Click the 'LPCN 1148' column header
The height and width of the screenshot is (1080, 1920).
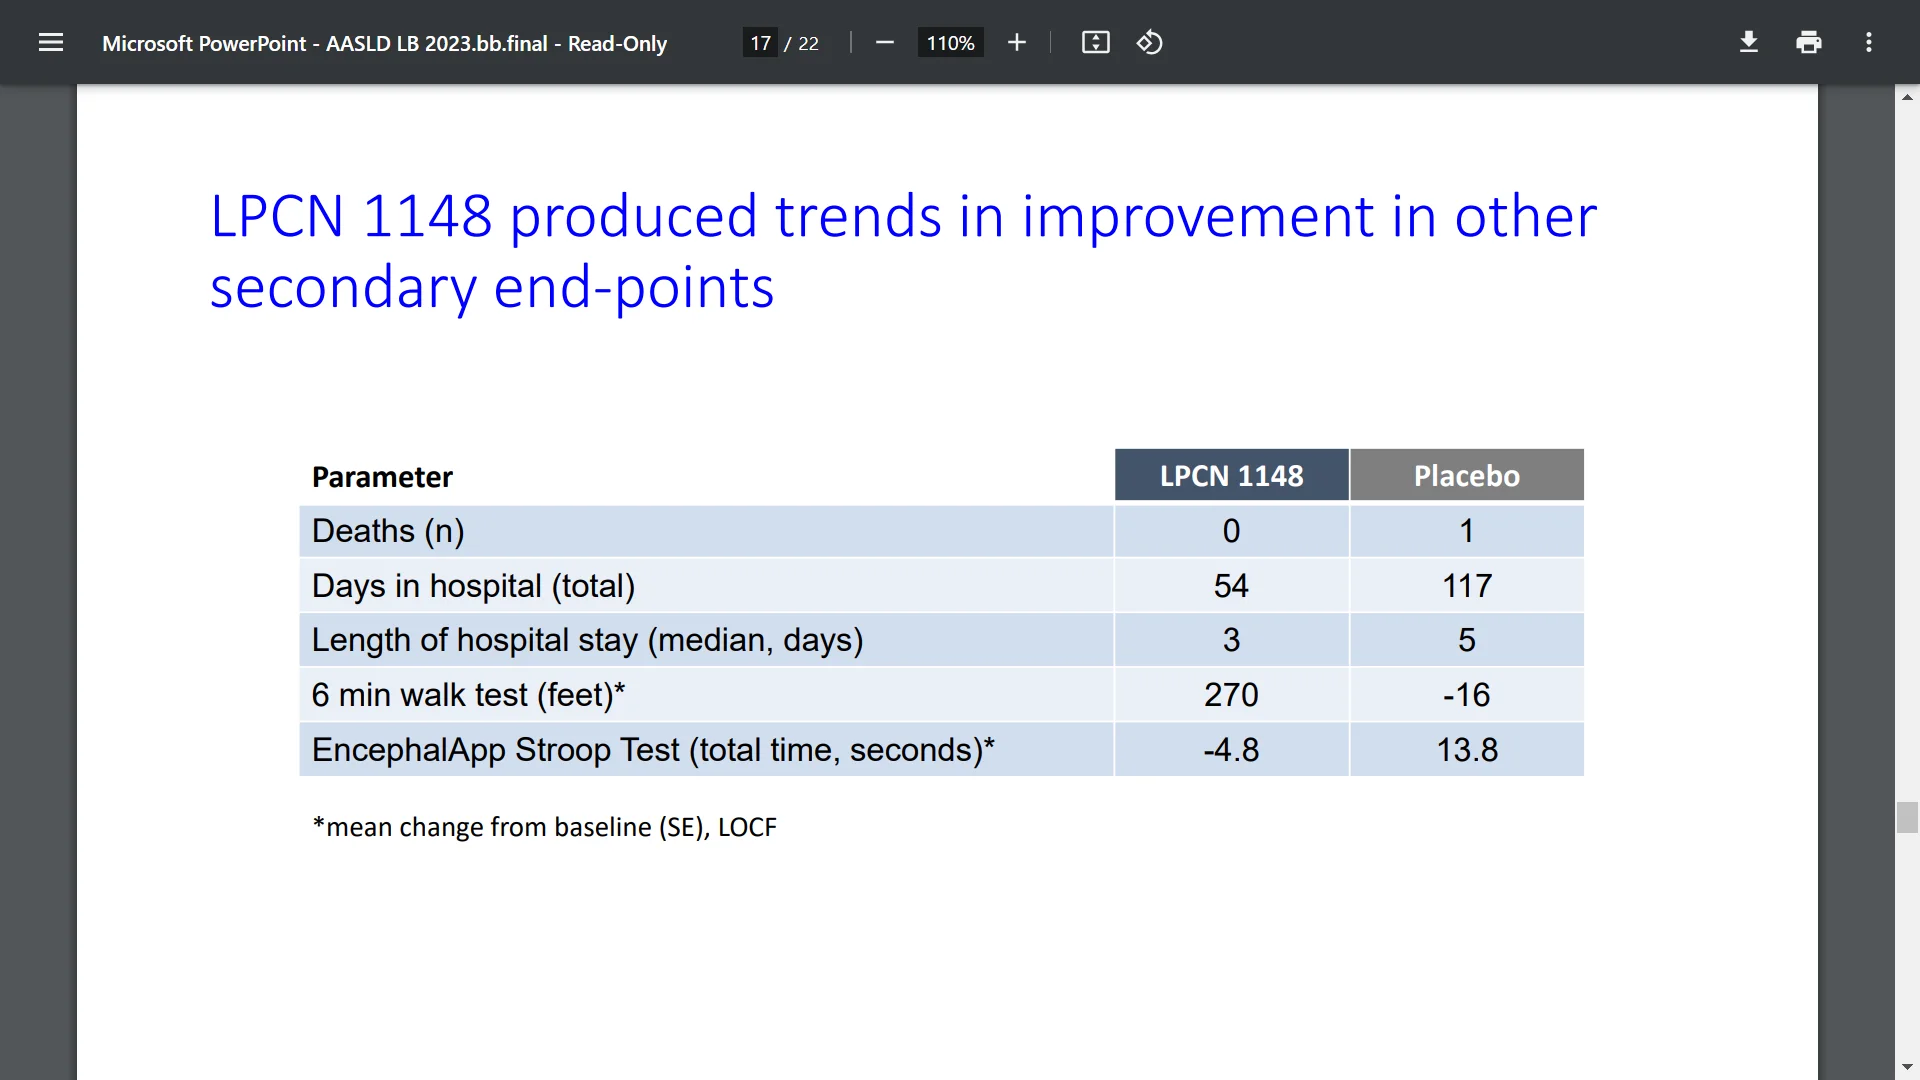click(1231, 475)
